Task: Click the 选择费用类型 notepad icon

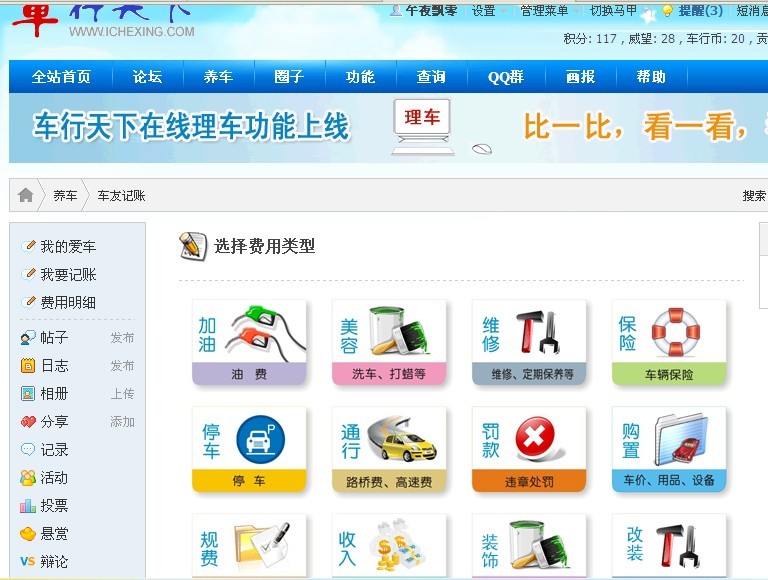Action: pyautogui.click(x=192, y=246)
